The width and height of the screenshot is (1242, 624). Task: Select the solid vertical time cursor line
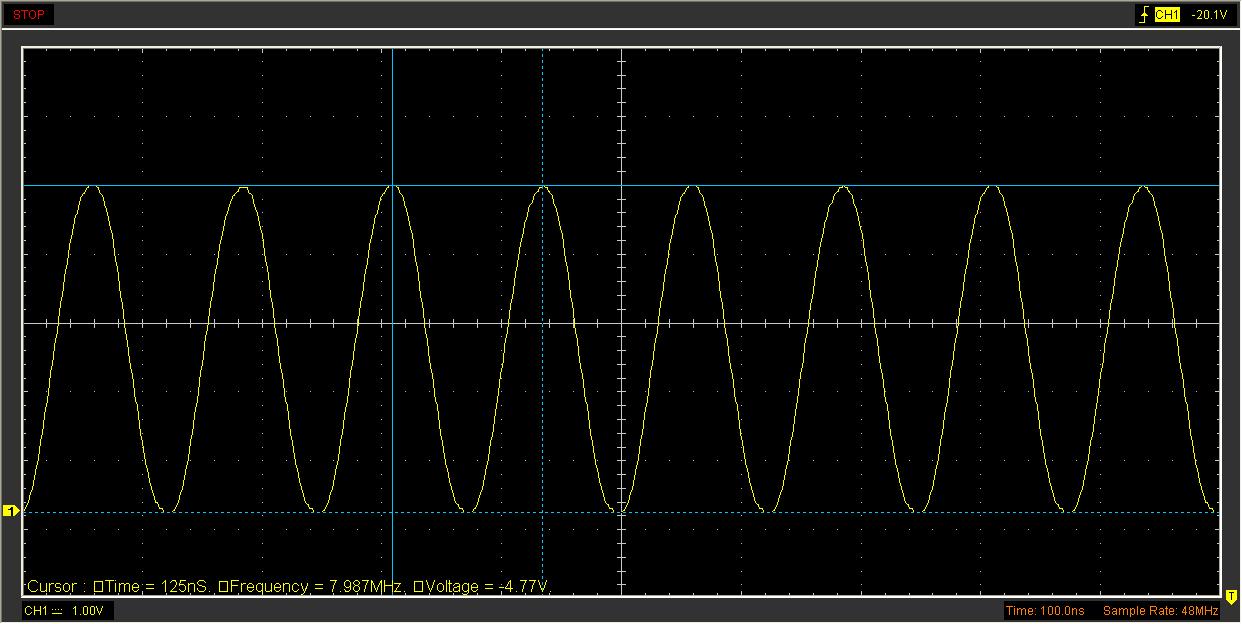coord(393,320)
